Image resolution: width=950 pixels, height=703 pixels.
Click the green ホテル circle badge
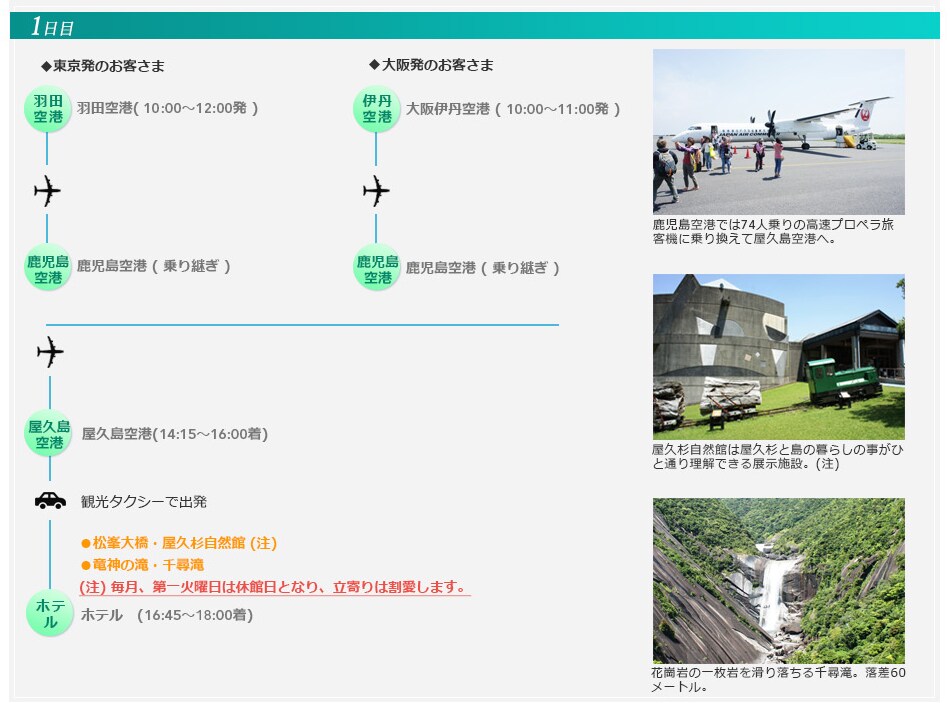pyautogui.click(x=49, y=614)
